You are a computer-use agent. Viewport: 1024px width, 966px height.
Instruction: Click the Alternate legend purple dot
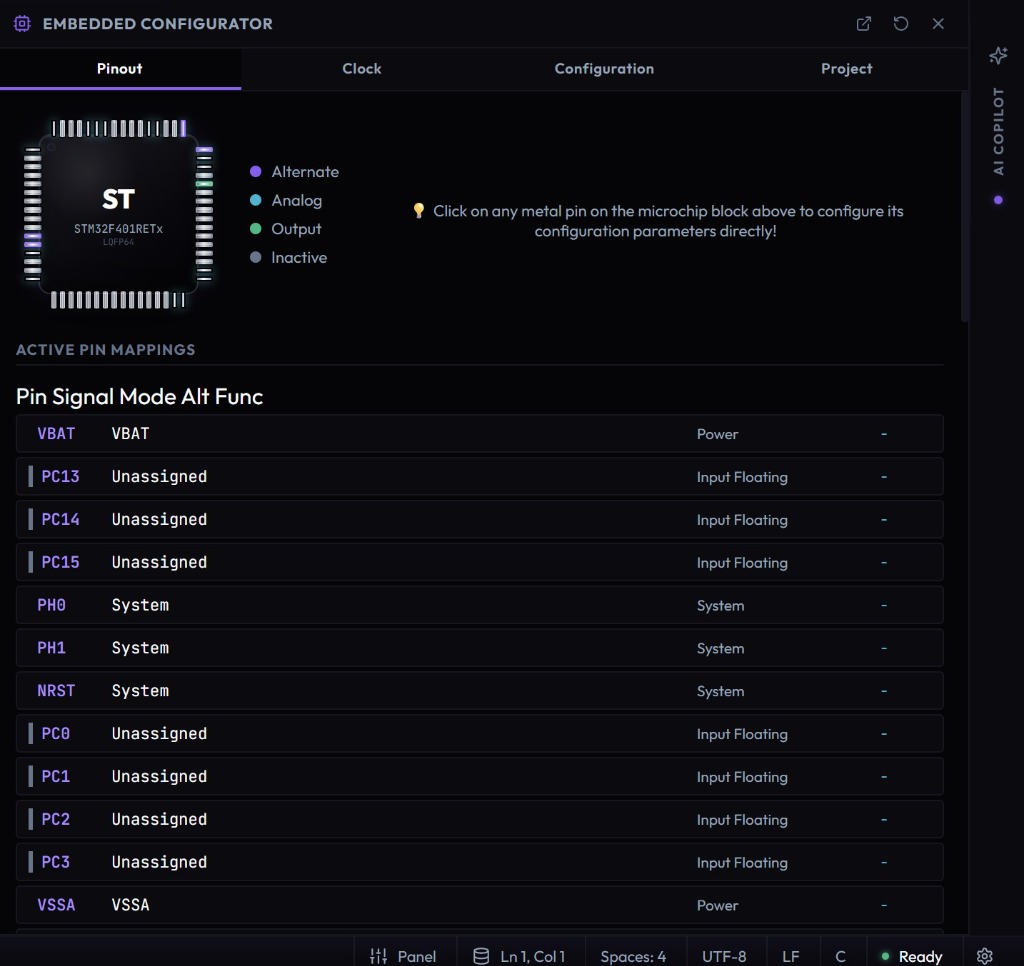pos(255,172)
